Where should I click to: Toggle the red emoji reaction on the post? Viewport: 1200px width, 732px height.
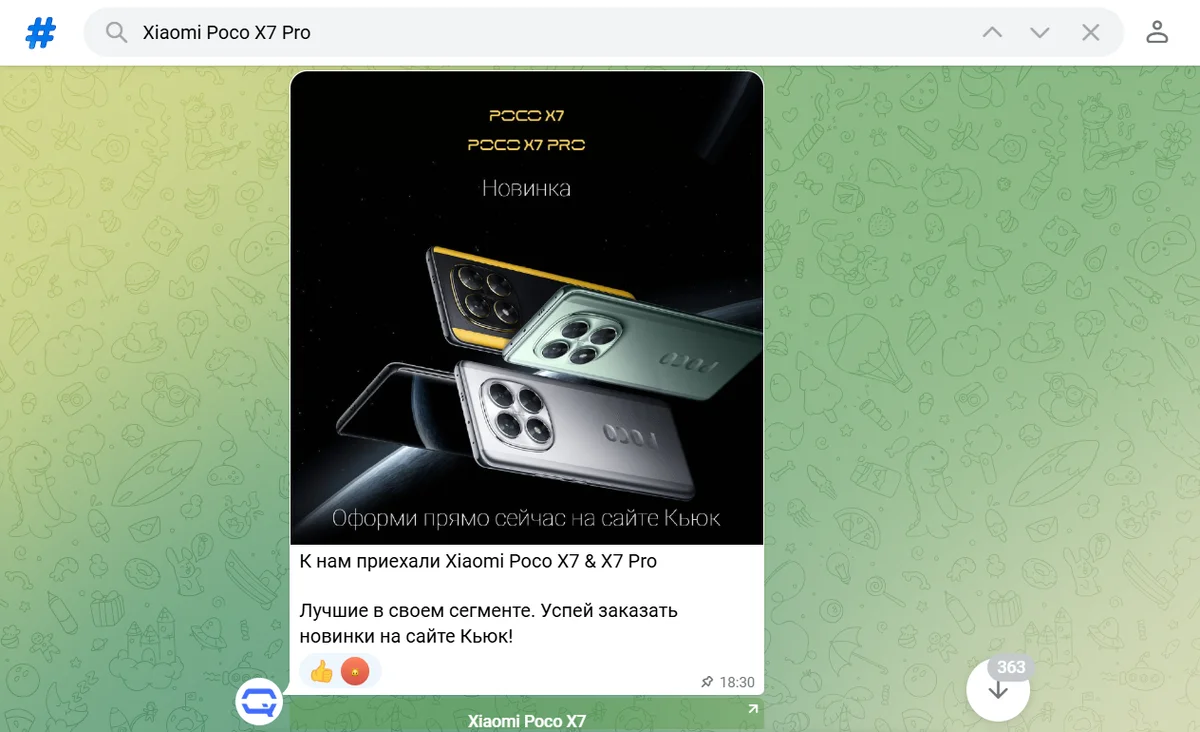click(x=355, y=671)
